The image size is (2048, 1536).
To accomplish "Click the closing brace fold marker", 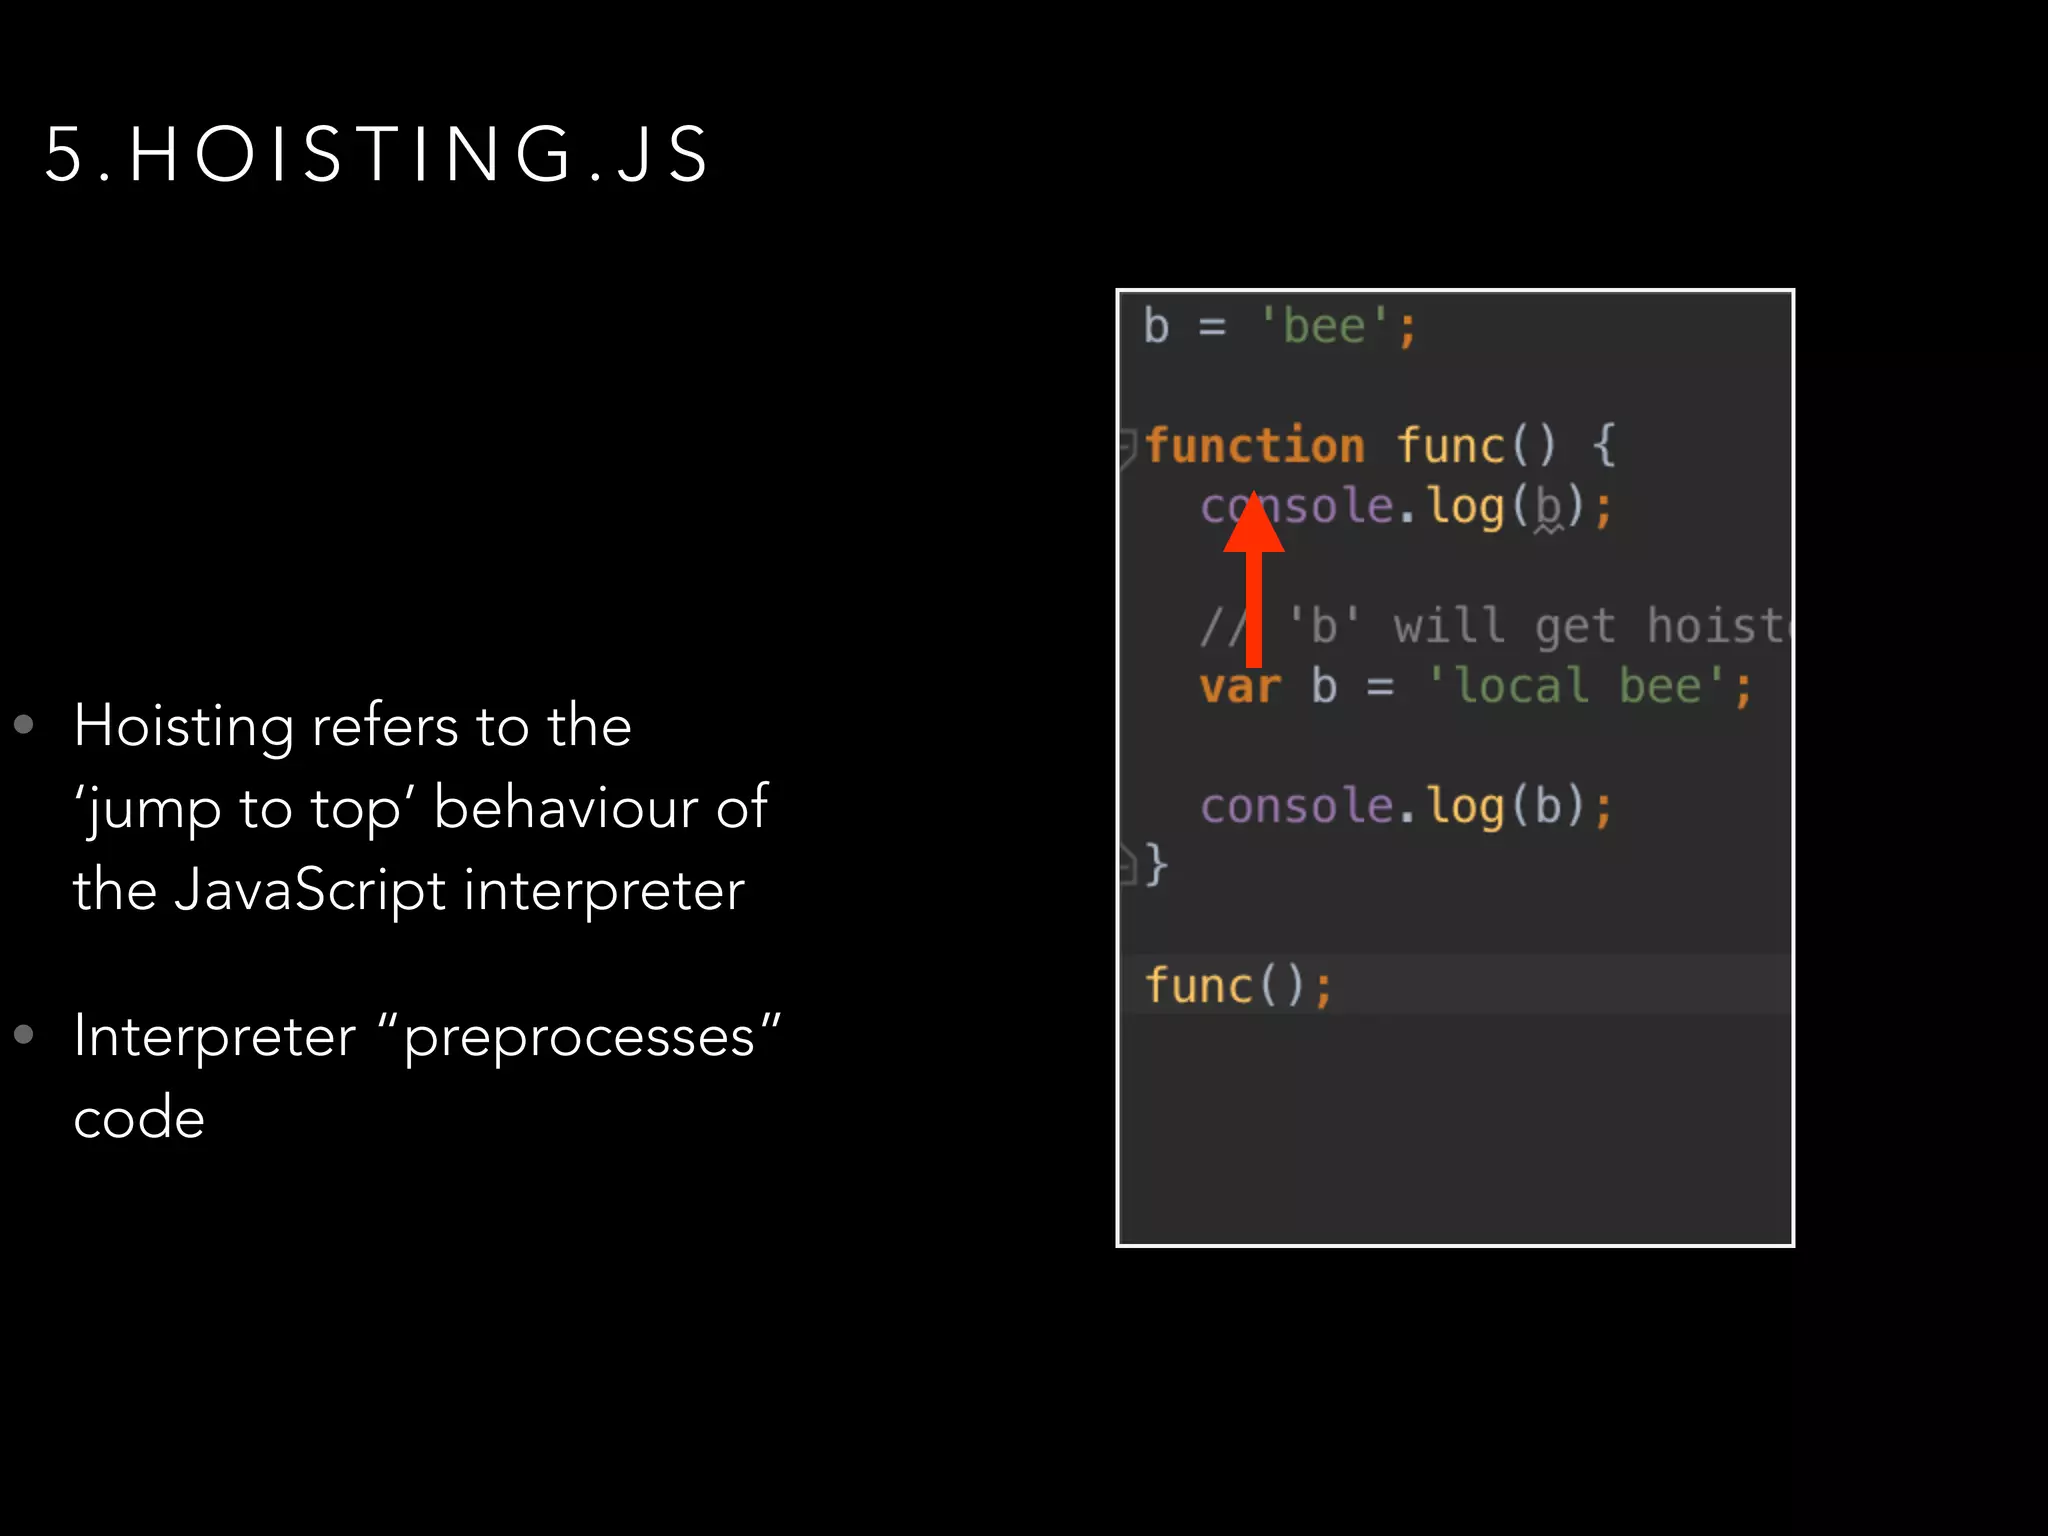I will pyautogui.click(x=1127, y=864).
